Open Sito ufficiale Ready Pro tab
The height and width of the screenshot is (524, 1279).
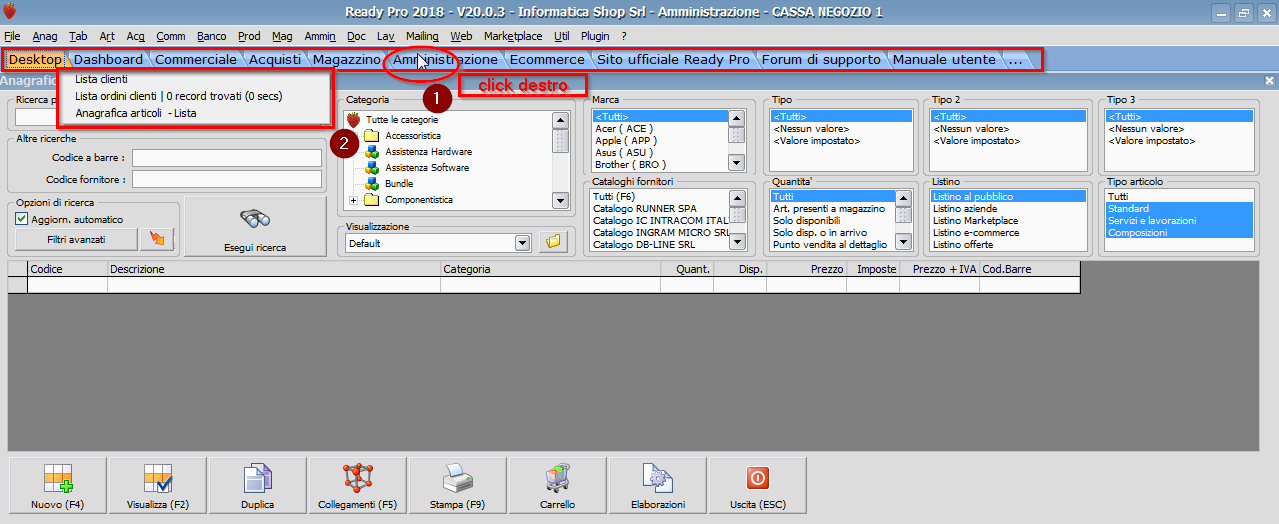pos(673,59)
